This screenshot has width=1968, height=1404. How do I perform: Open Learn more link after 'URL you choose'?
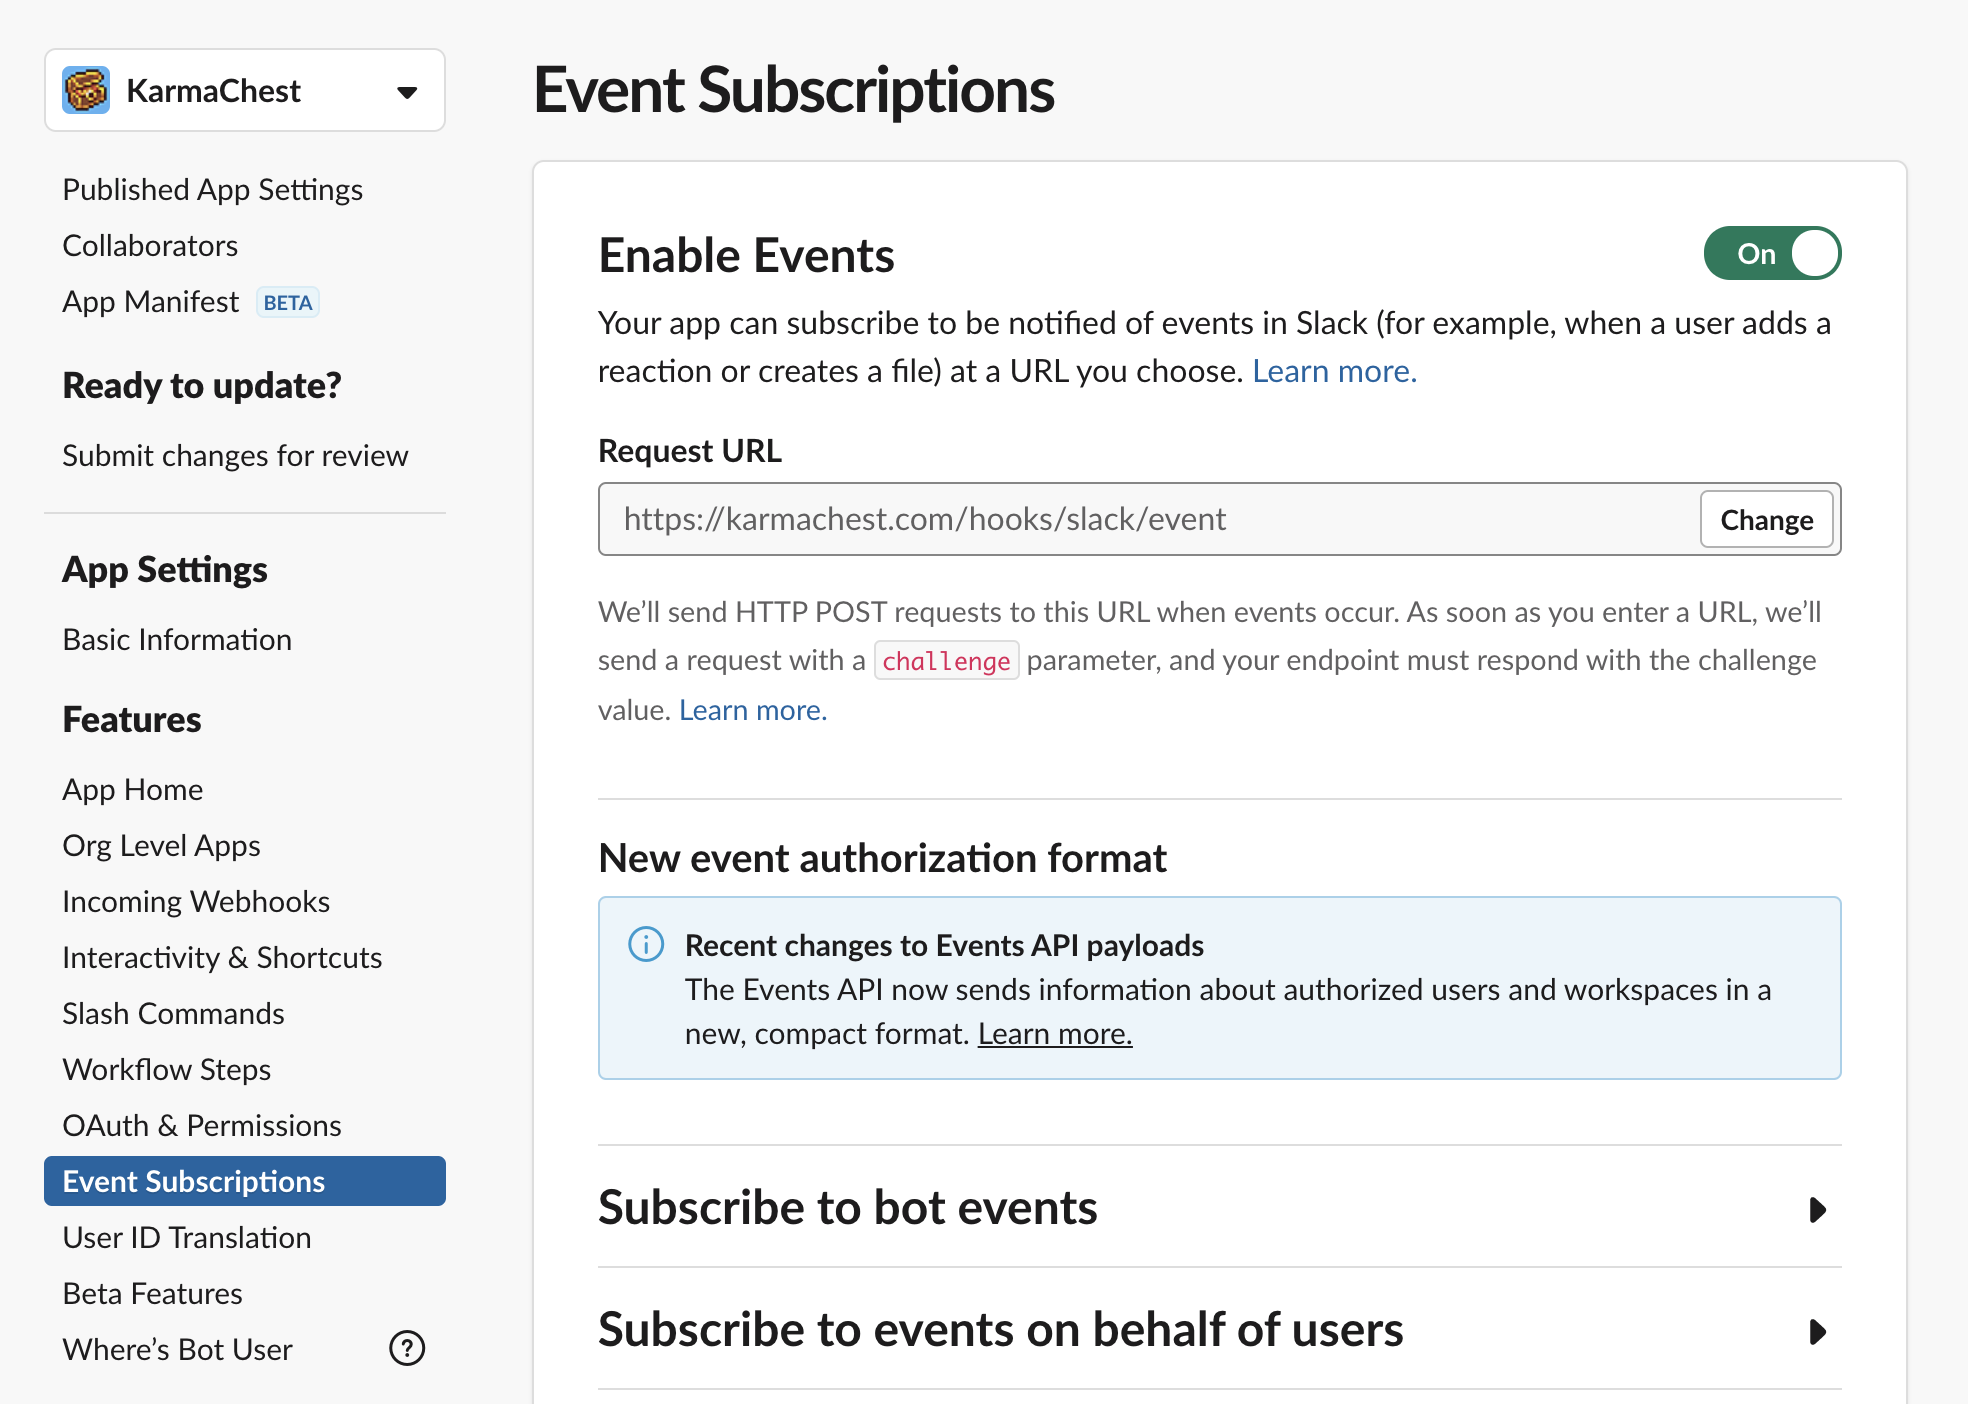[x=1334, y=371]
